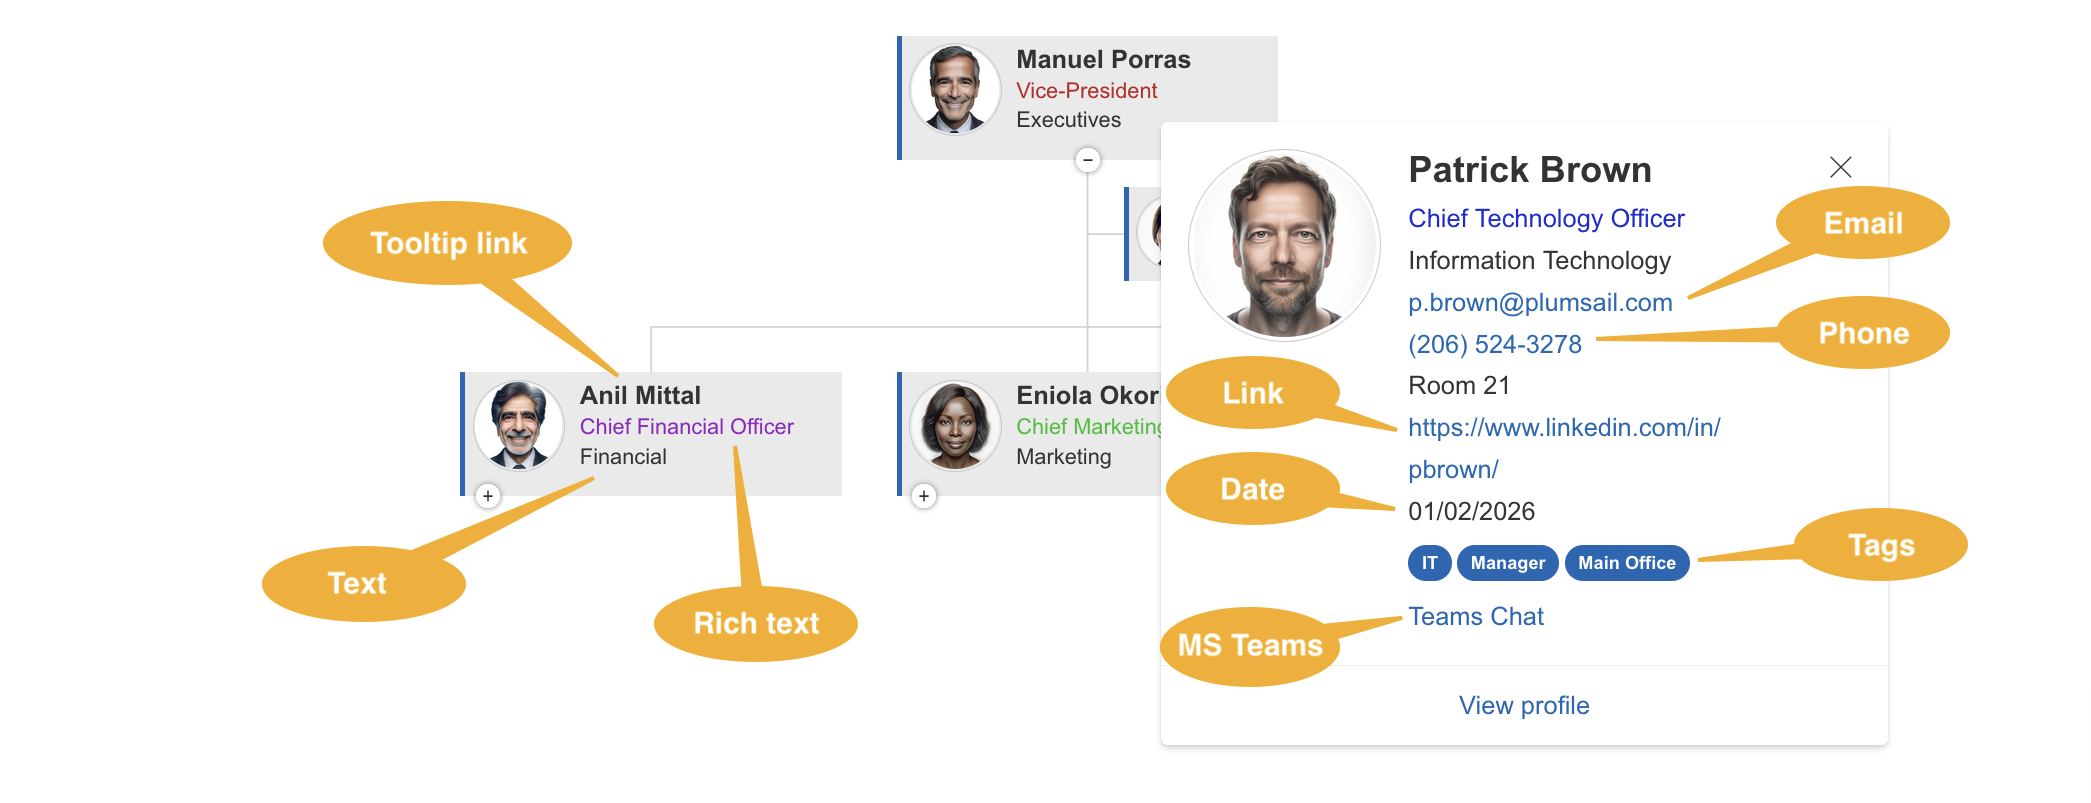
Task: Click the Manuel Porras name
Action: click(1103, 60)
